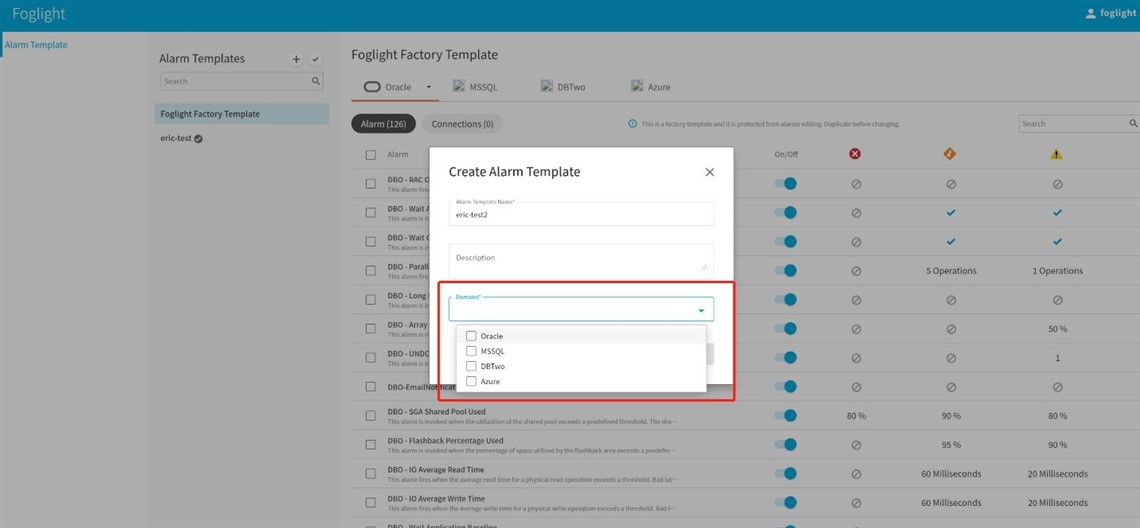This screenshot has height=528, width=1140.
Task: Click the Oracle database icon tab
Action: tap(372, 87)
